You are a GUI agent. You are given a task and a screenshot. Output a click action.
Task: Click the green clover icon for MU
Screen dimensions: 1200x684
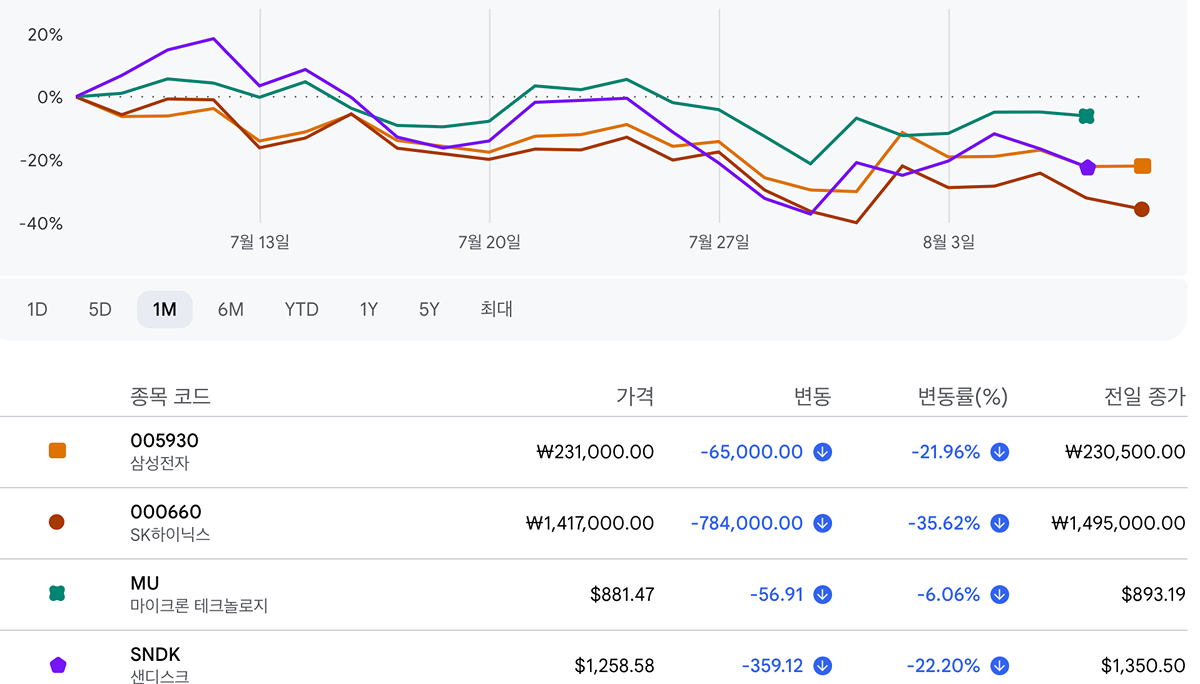point(57,594)
